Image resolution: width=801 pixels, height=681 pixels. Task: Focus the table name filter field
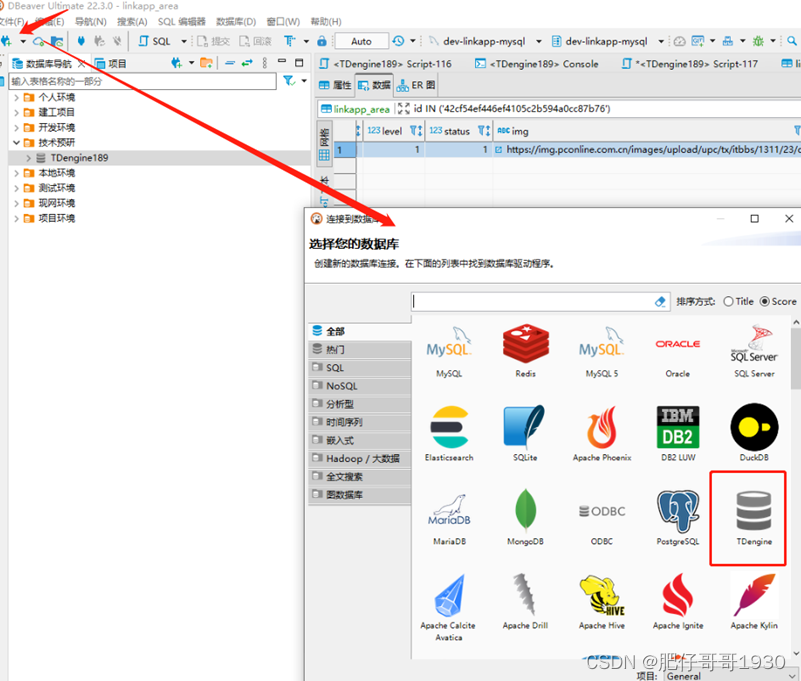tap(143, 81)
